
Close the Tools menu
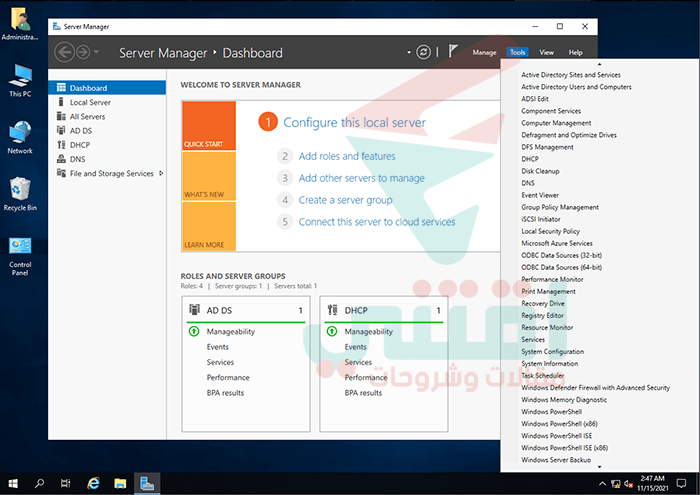[x=517, y=52]
